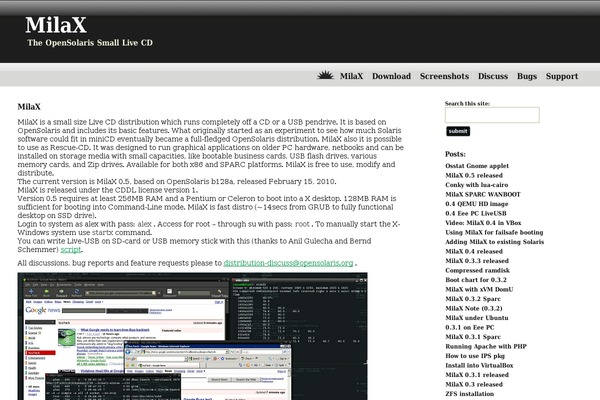Open the MilaX 0.3.1 Sparc post
The image size is (600, 400).
coord(473,337)
